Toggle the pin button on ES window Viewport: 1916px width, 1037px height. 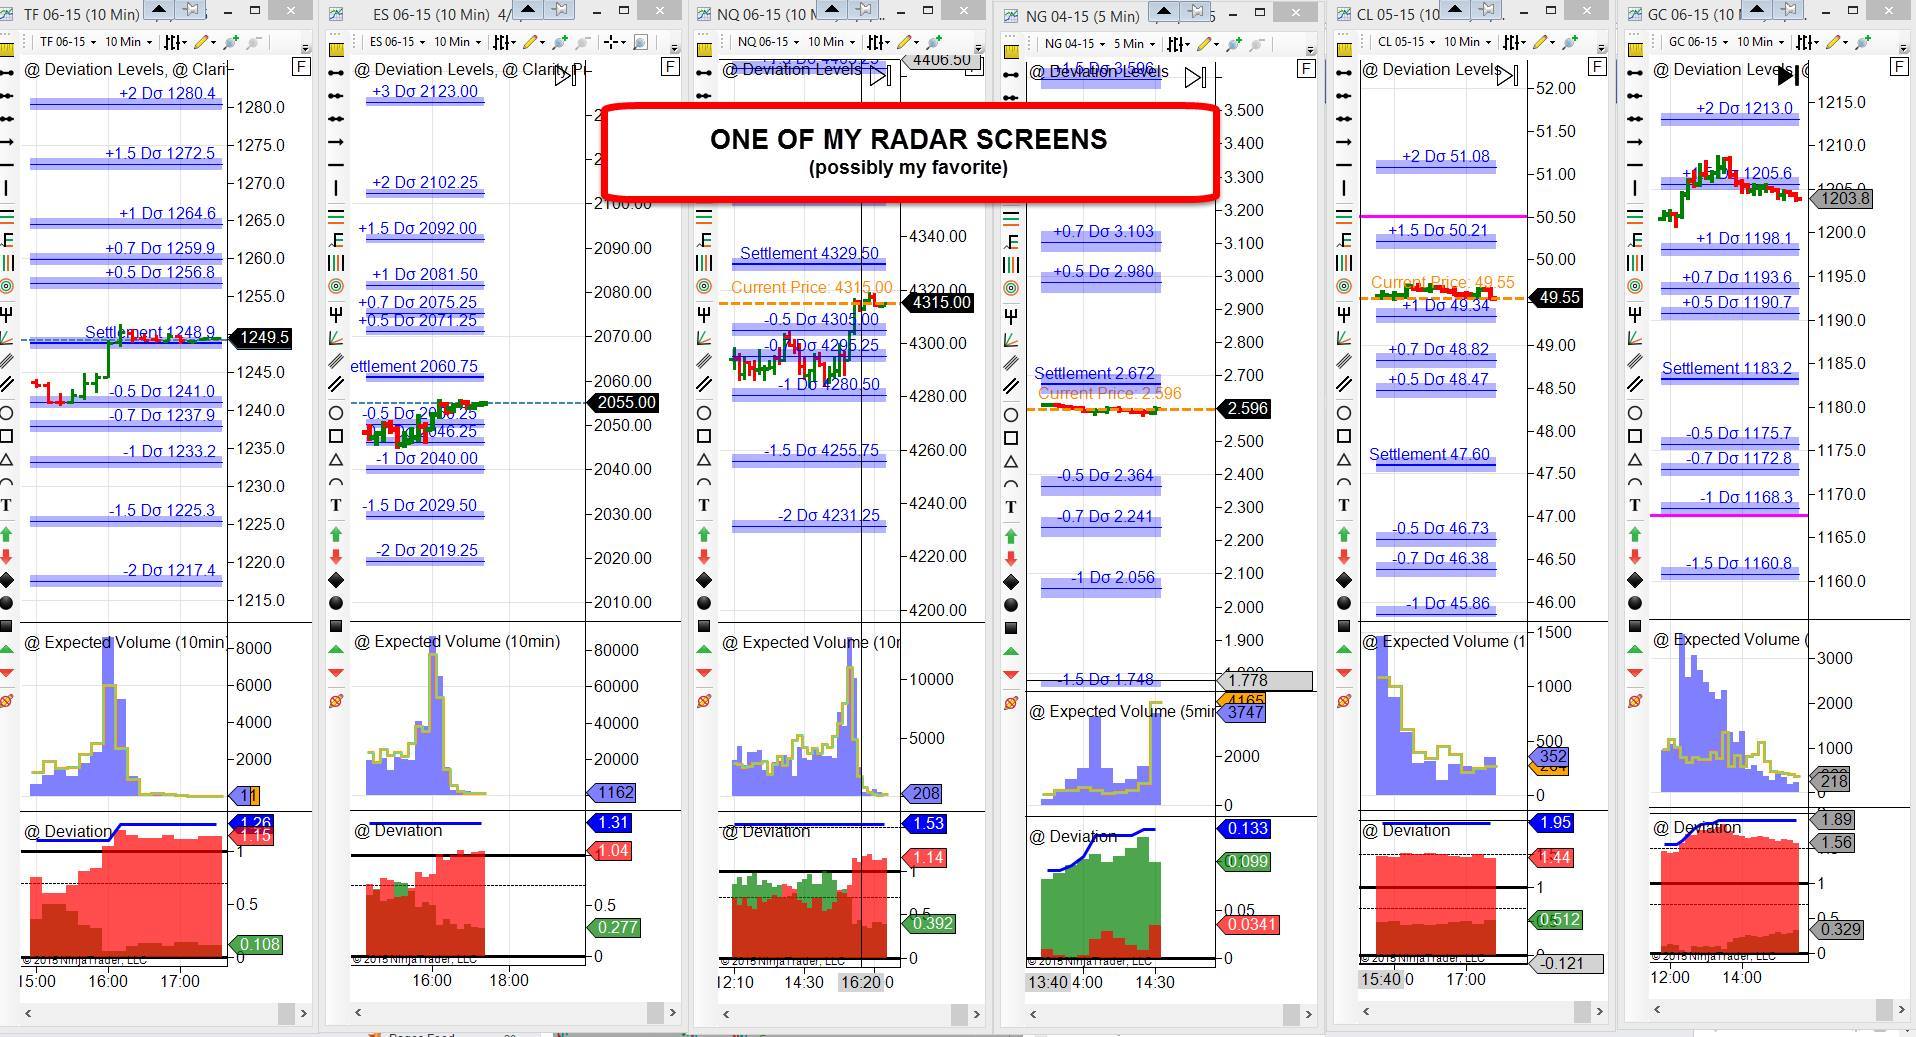[x=561, y=10]
